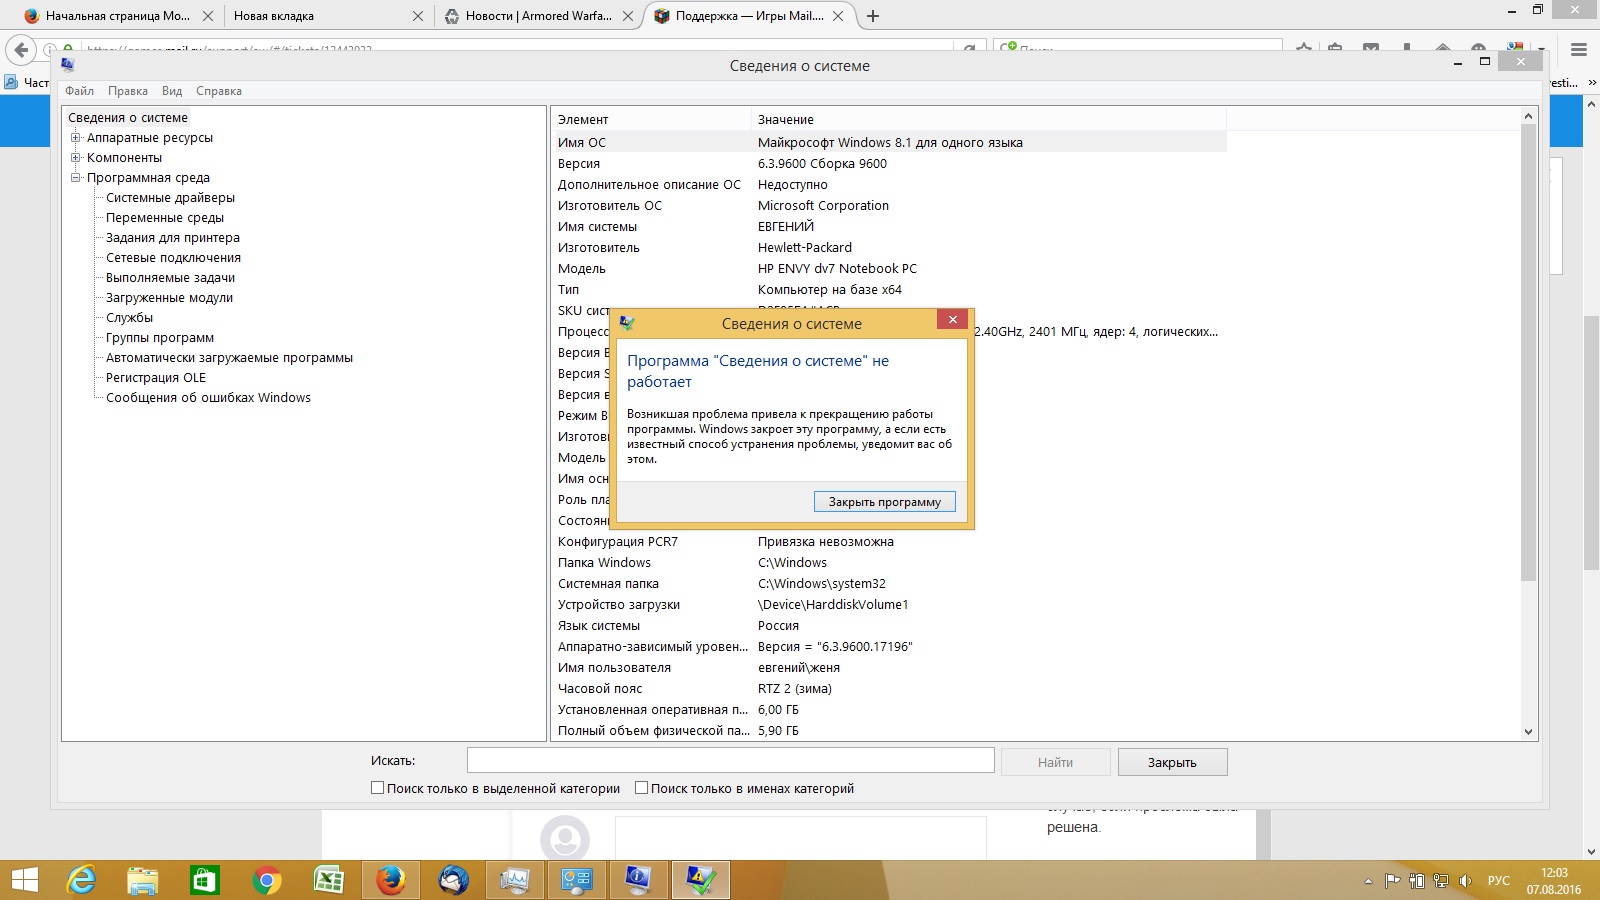Click the System Information window title icon
This screenshot has height=900, width=1600.
click(68, 65)
